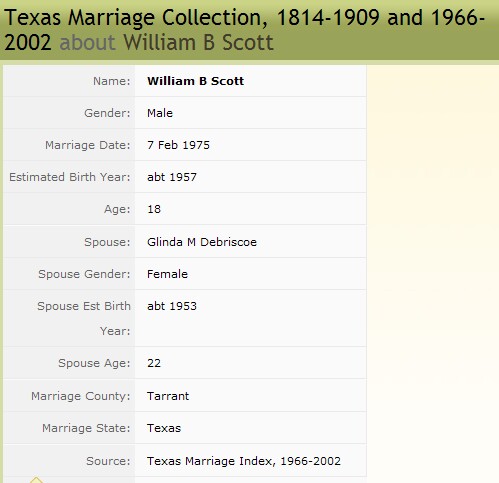Click the Marriage Date field label
Image resolution: width=499 pixels, height=483 pixels.
click(88, 145)
